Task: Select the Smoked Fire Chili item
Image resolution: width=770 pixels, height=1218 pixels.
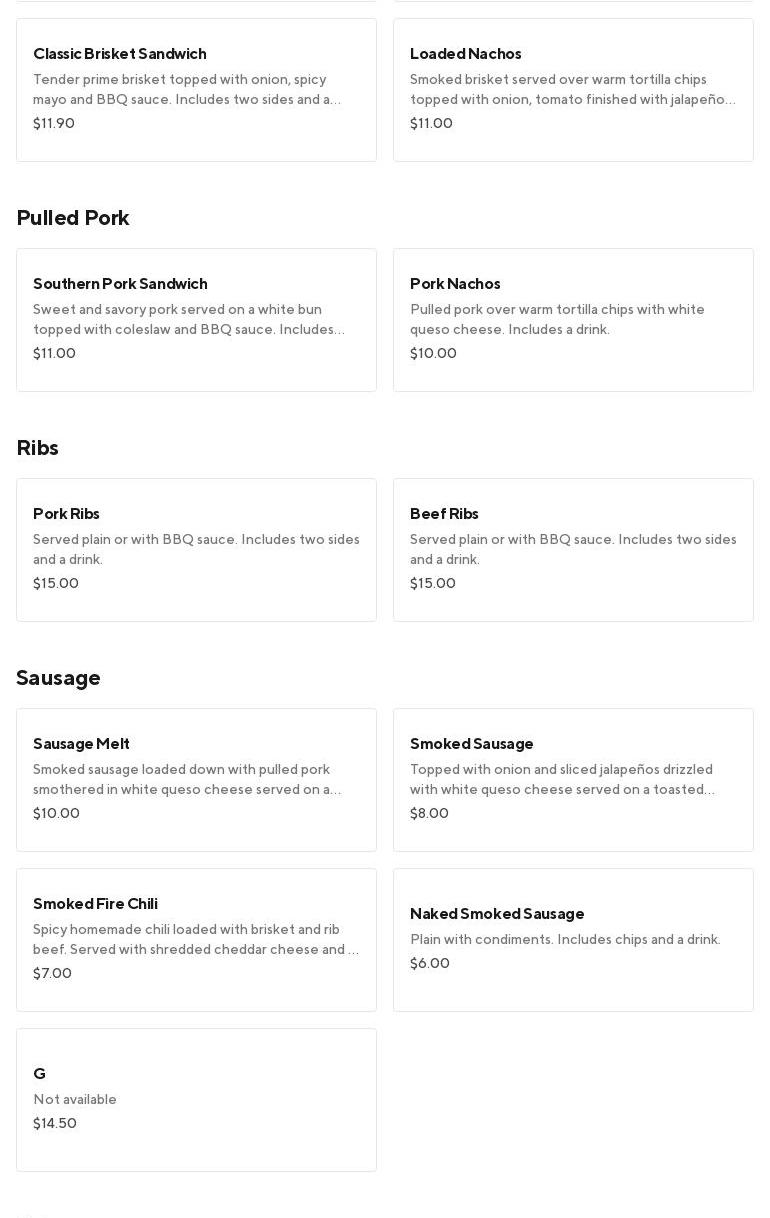Action: (x=196, y=939)
